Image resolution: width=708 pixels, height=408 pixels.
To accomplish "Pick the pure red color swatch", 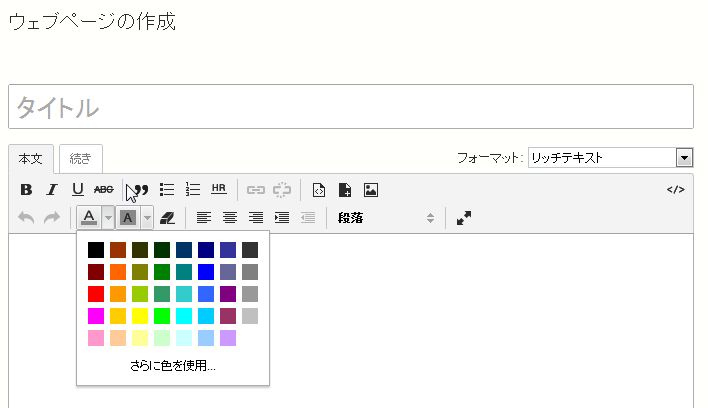I will pos(96,294).
